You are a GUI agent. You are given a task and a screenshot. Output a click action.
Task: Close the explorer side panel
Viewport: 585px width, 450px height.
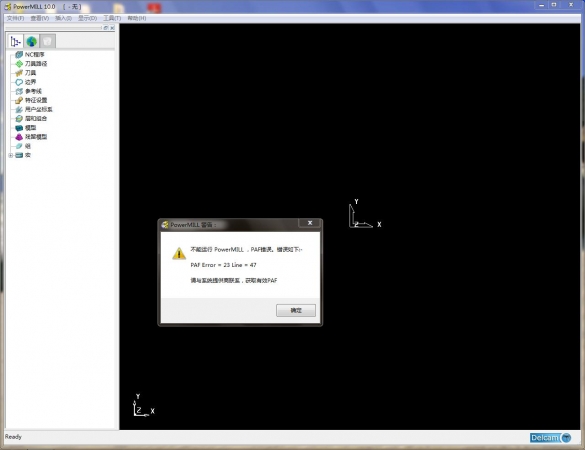tap(112, 28)
